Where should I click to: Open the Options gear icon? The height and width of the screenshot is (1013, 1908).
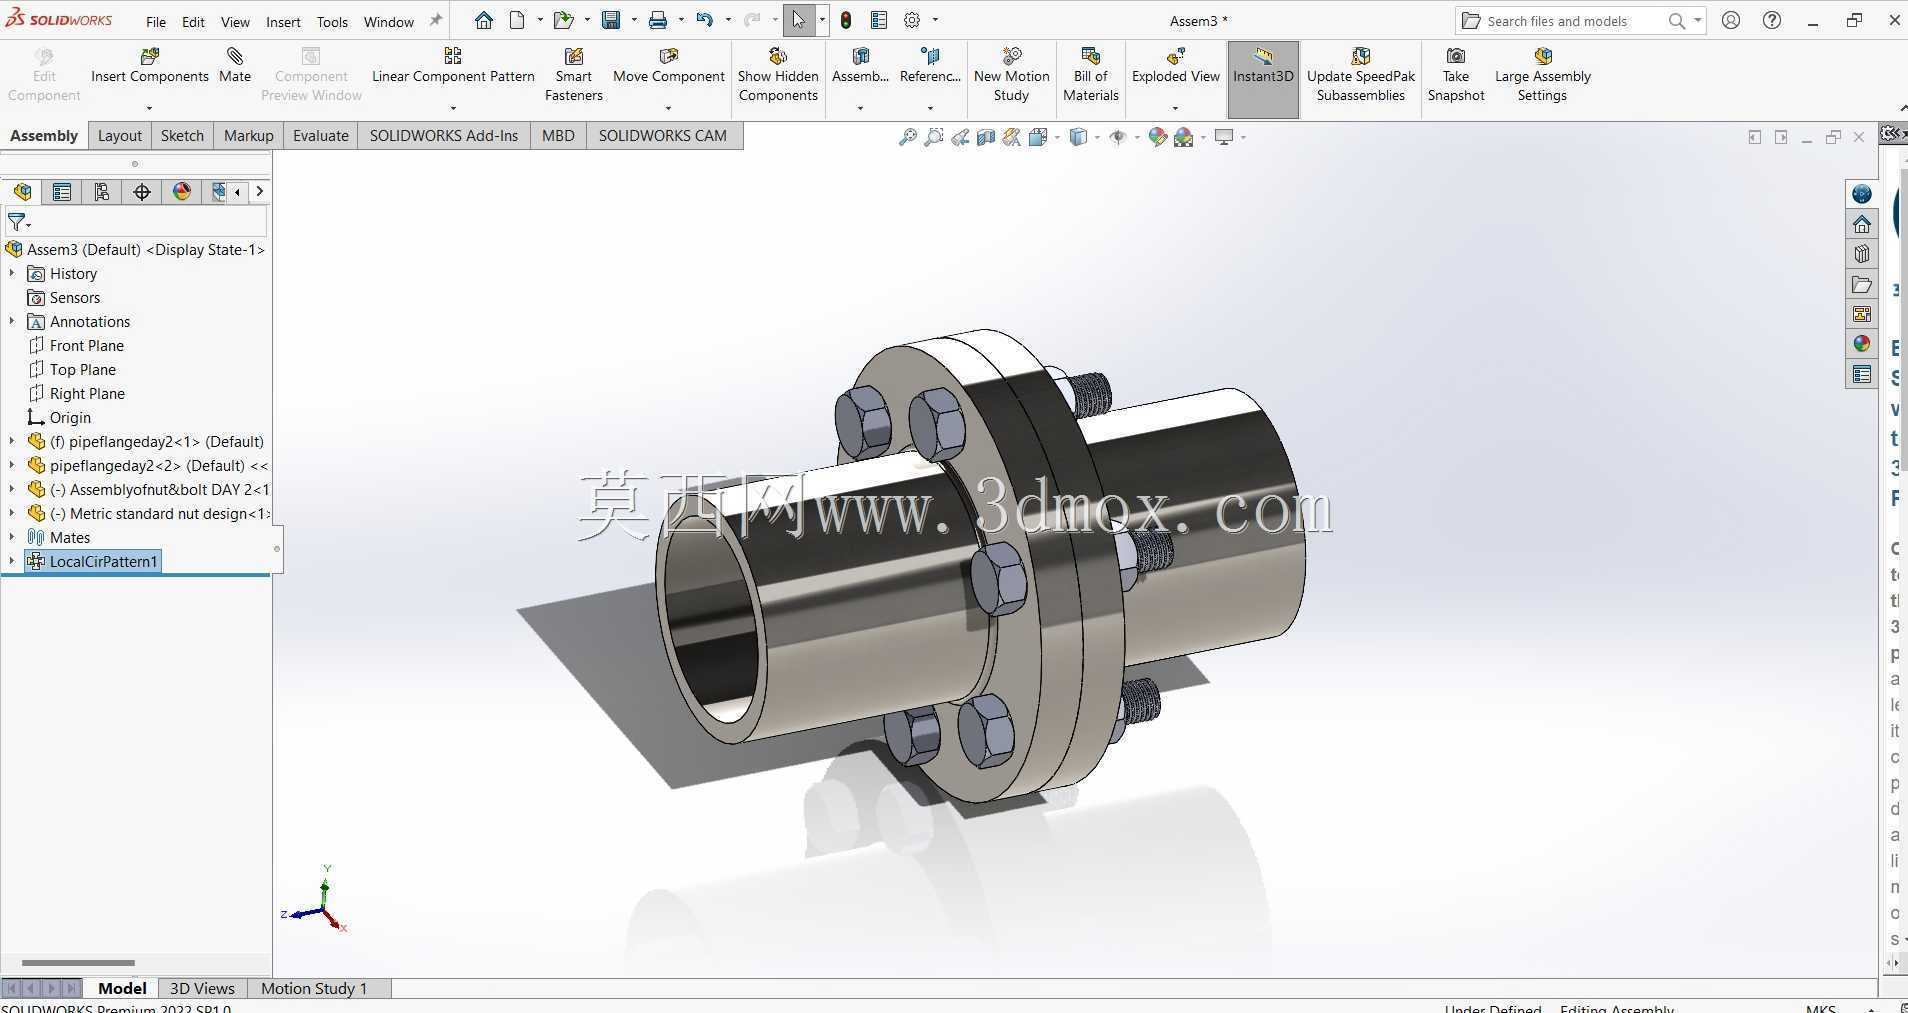pyautogui.click(x=912, y=20)
